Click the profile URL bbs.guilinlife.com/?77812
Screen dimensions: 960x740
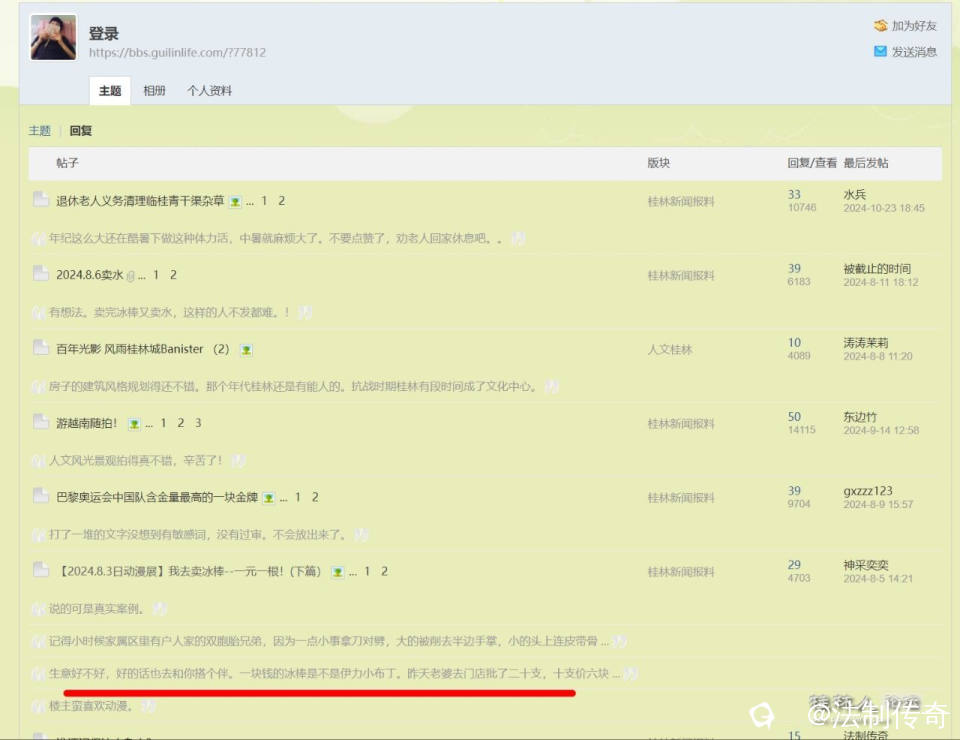click(177, 53)
